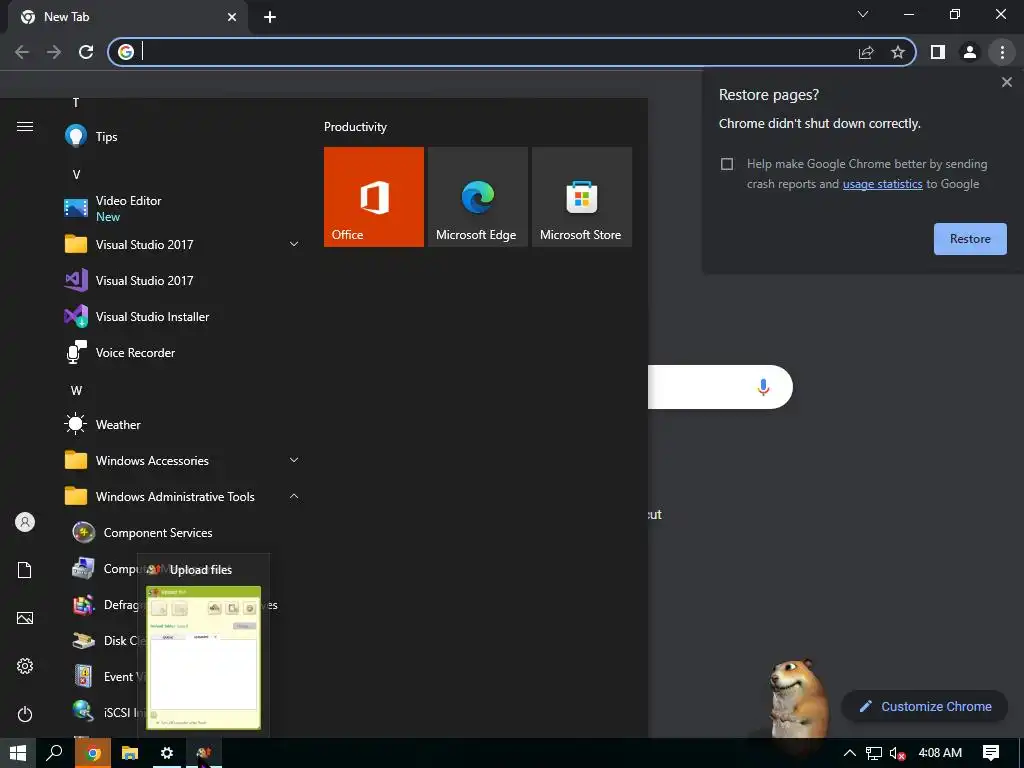This screenshot has height=768, width=1024.
Task: Click the Productivity group heading
Action: (355, 127)
